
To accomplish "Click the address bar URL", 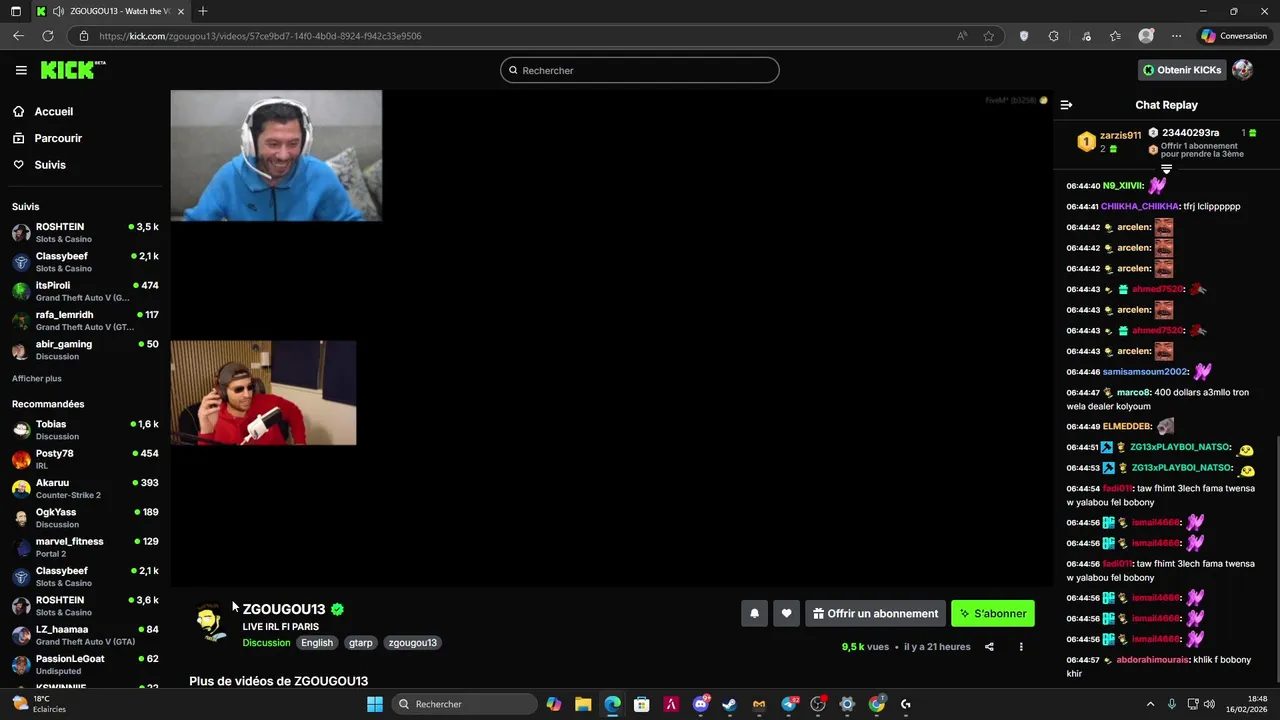I will (x=260, y=36).
